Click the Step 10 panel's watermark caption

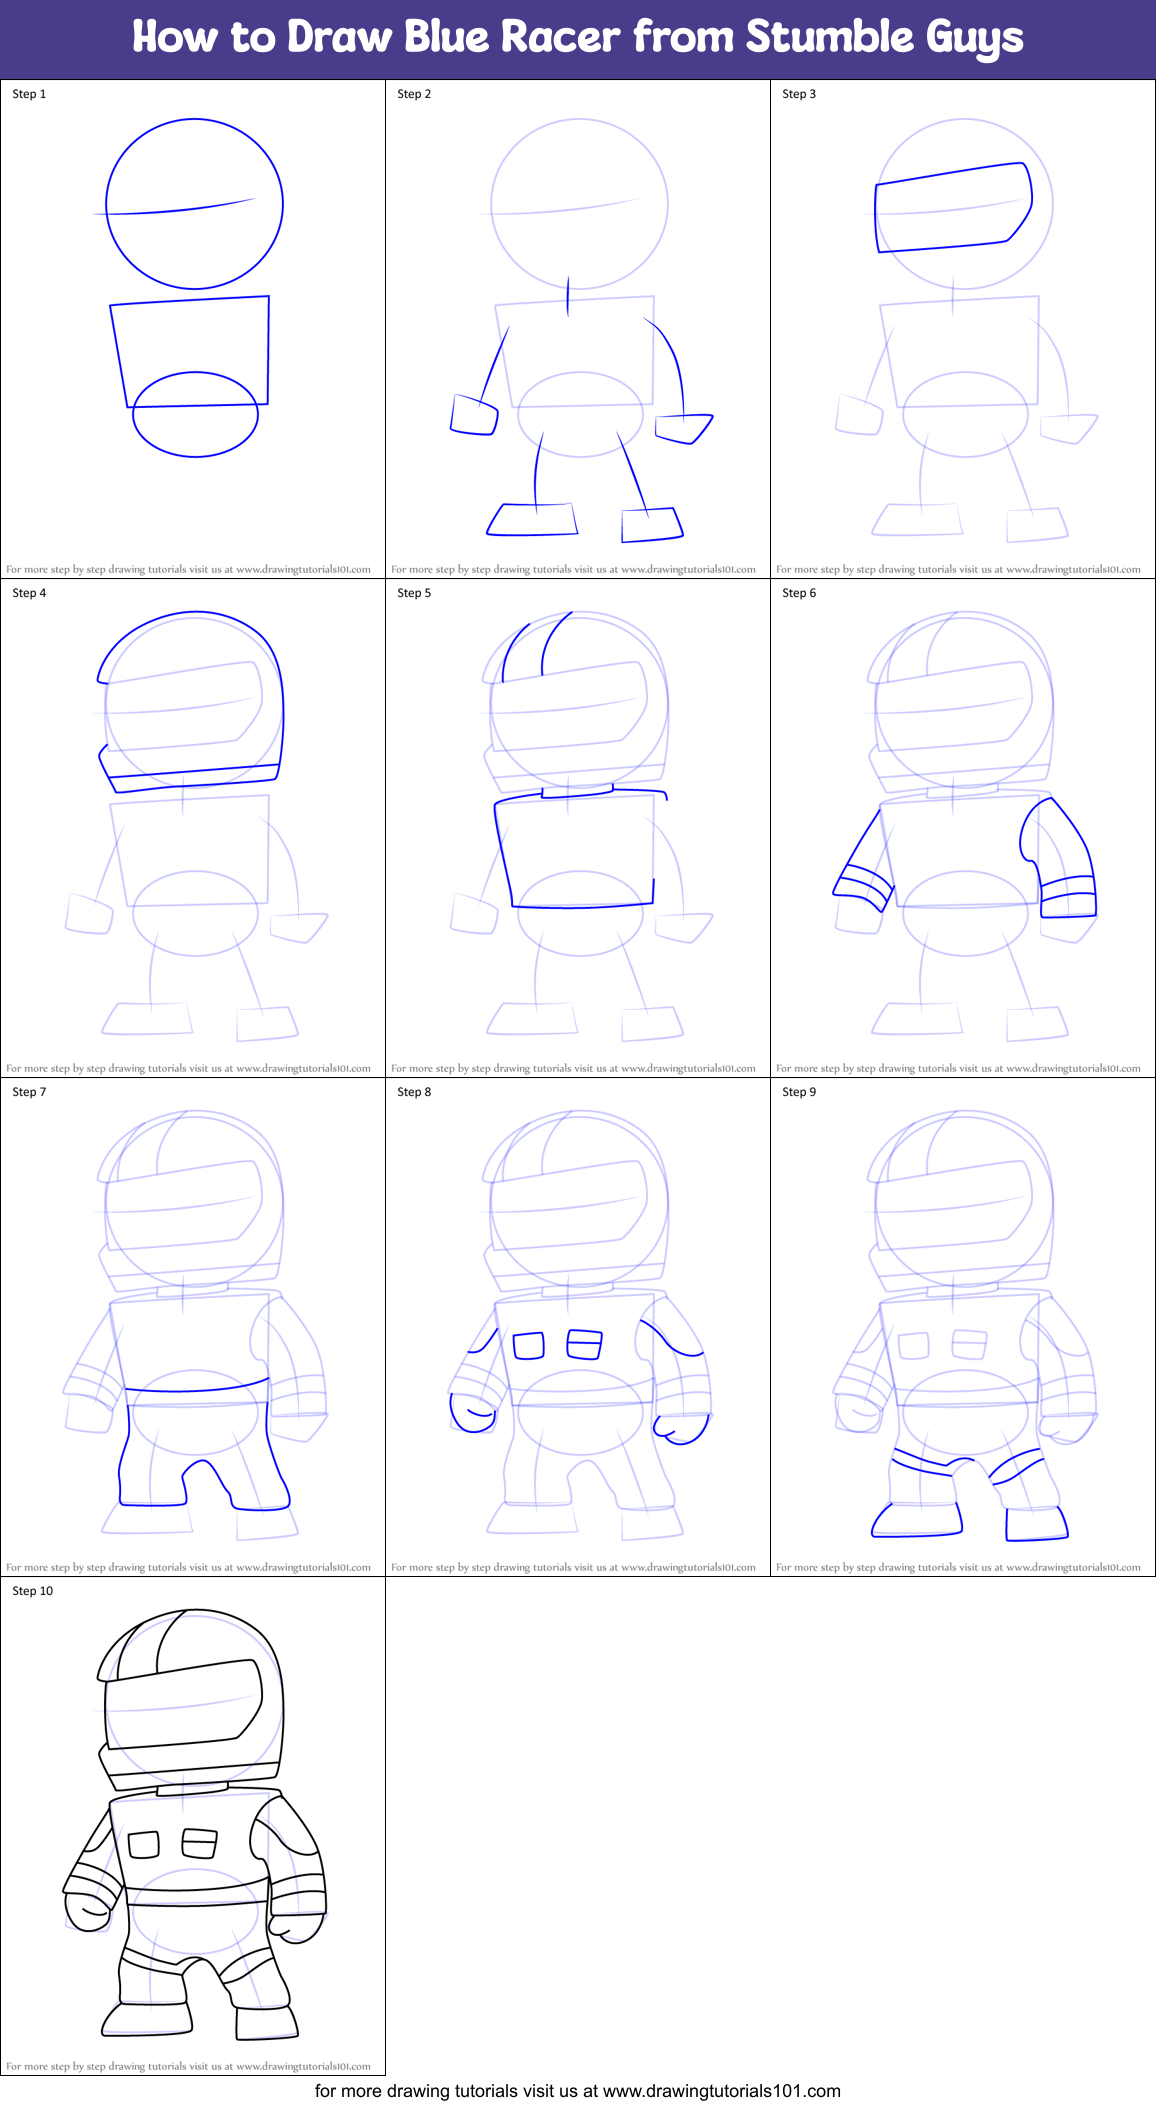pos(188,2066)
